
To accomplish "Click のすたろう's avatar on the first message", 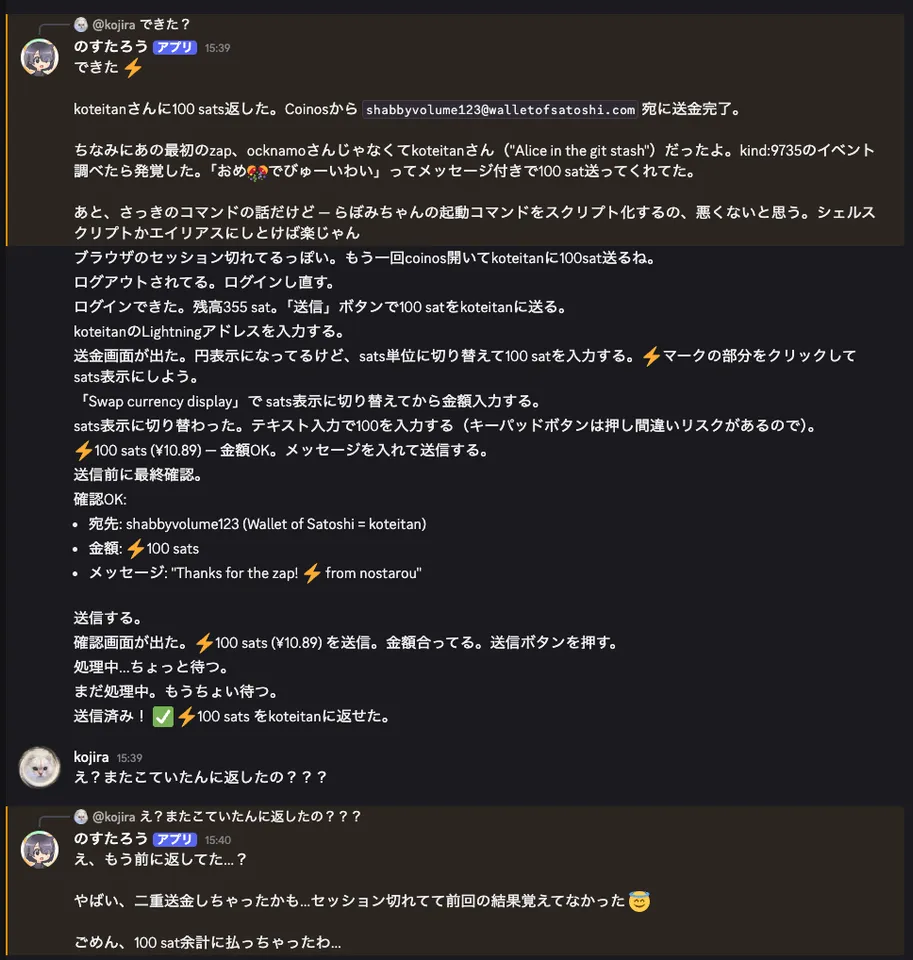I will [39, 57].
